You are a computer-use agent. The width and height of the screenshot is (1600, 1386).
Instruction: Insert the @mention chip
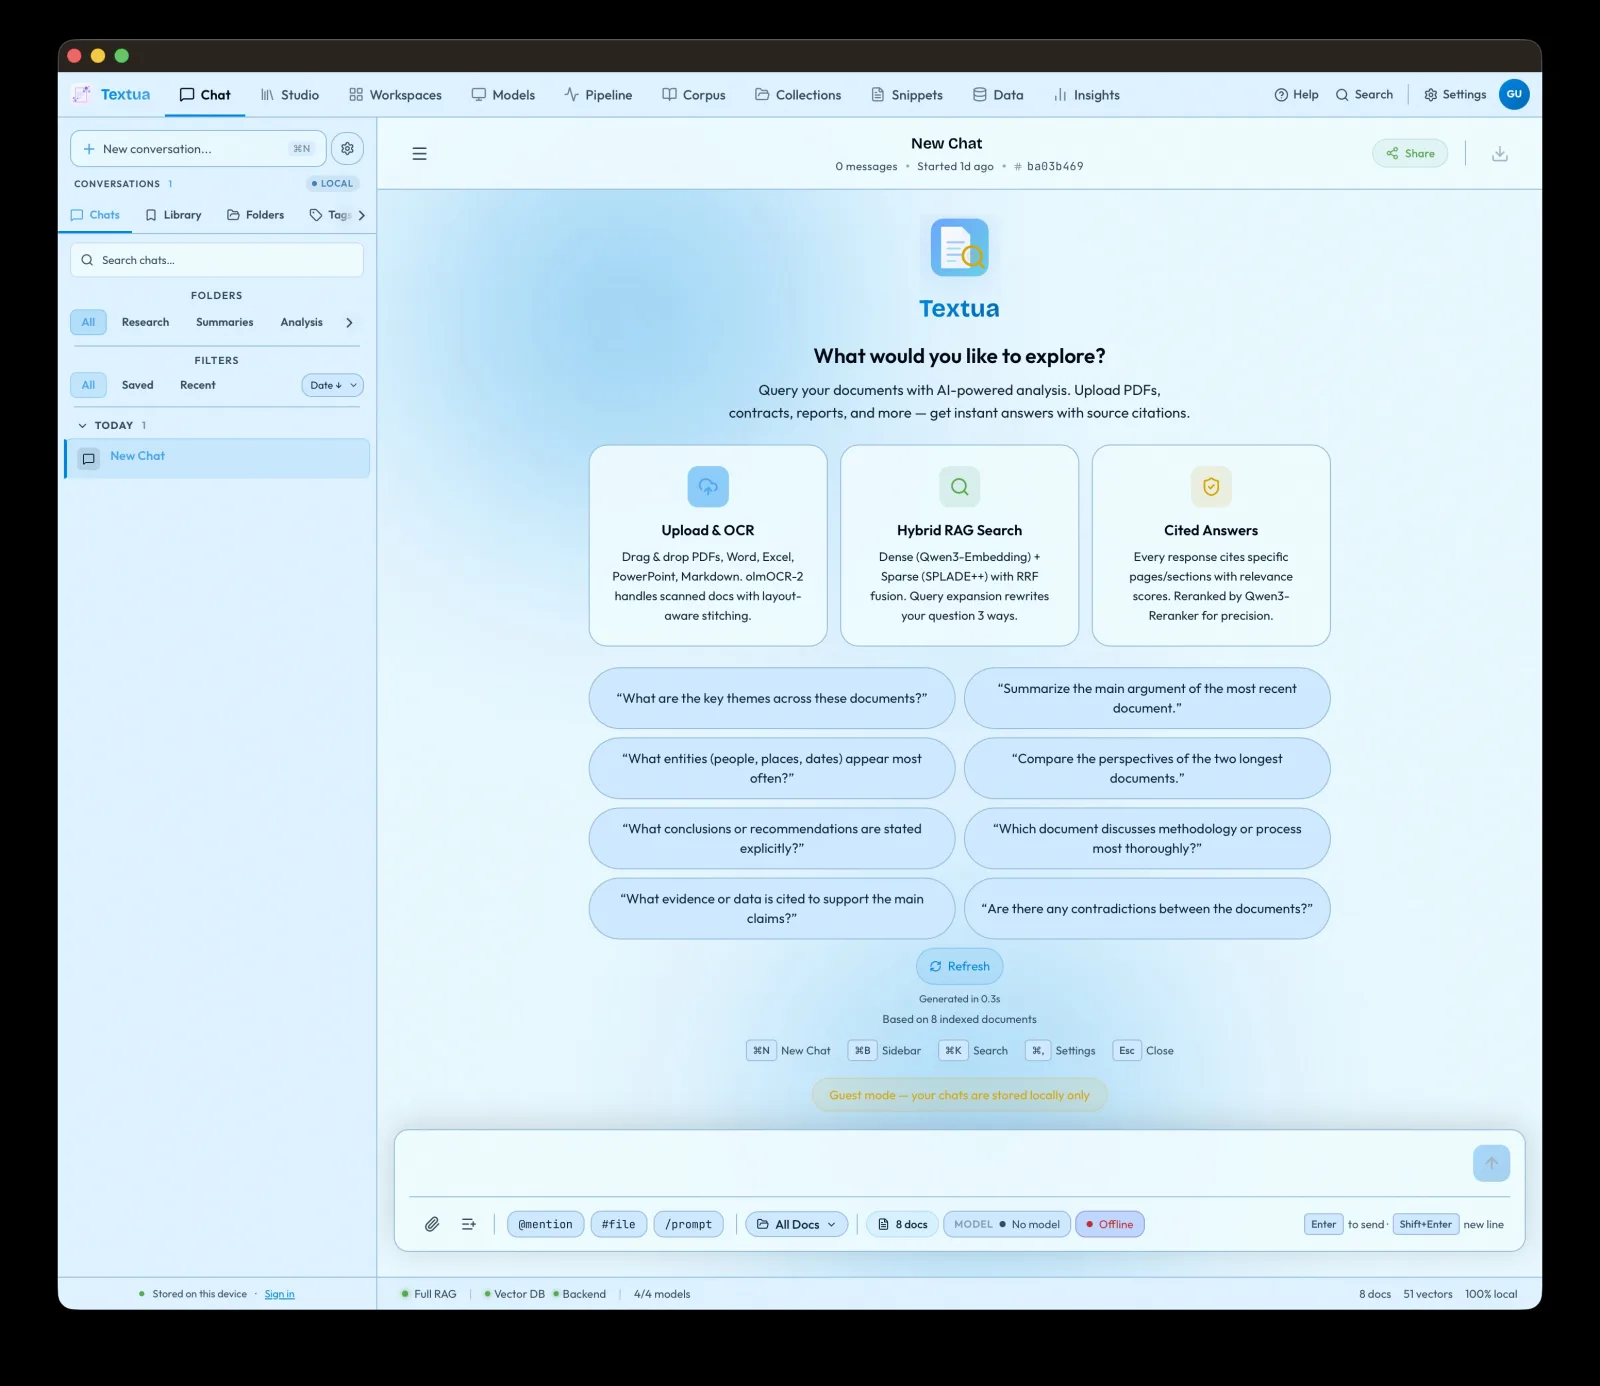[545, 1224]
